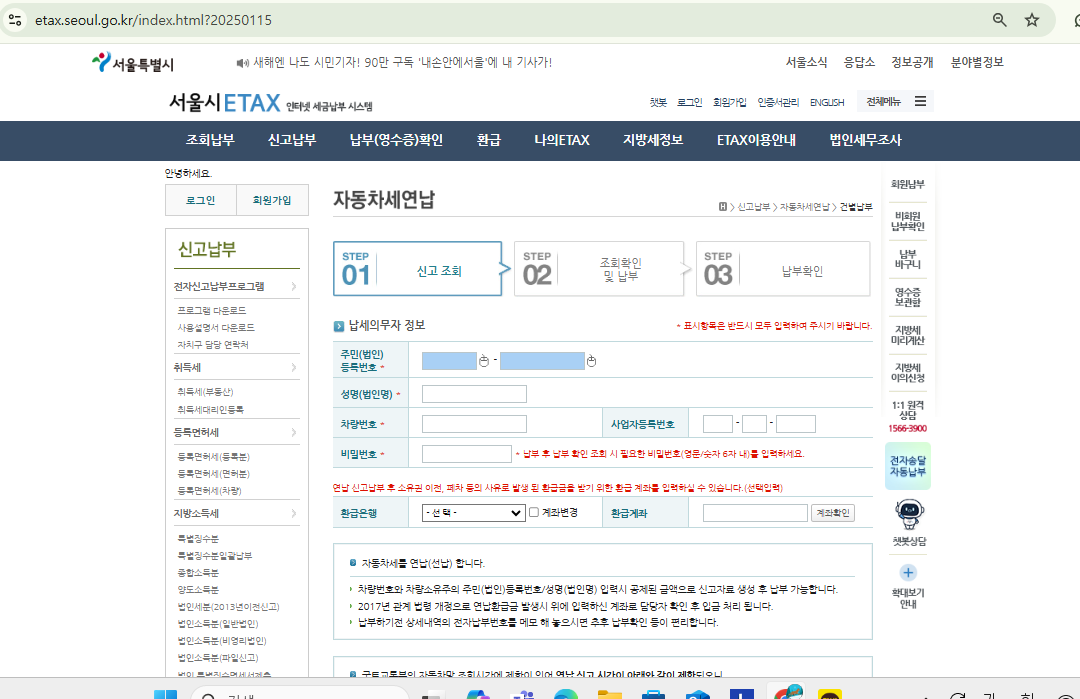
Task: Open 비회원 납부확인 quick menu item
Action: (x=908, y=221)
